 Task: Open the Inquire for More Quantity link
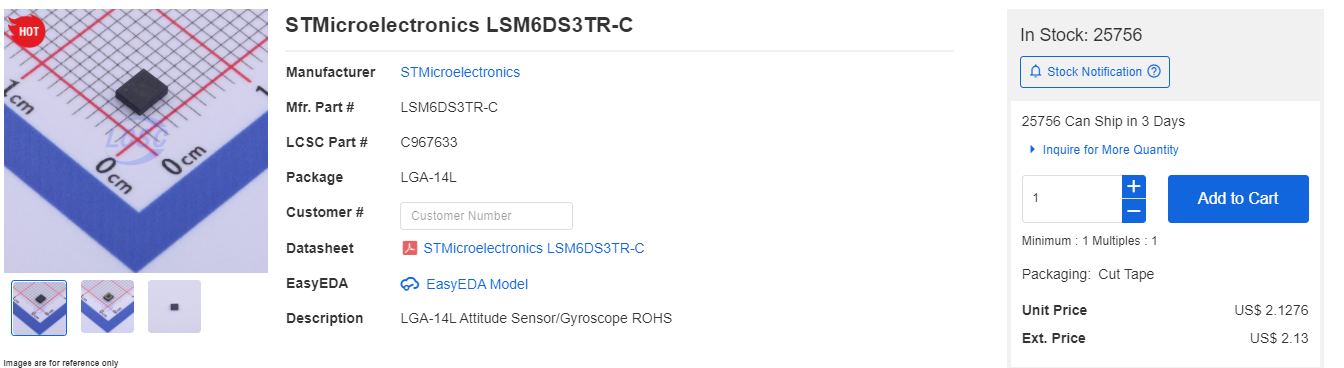[1110, 150]
